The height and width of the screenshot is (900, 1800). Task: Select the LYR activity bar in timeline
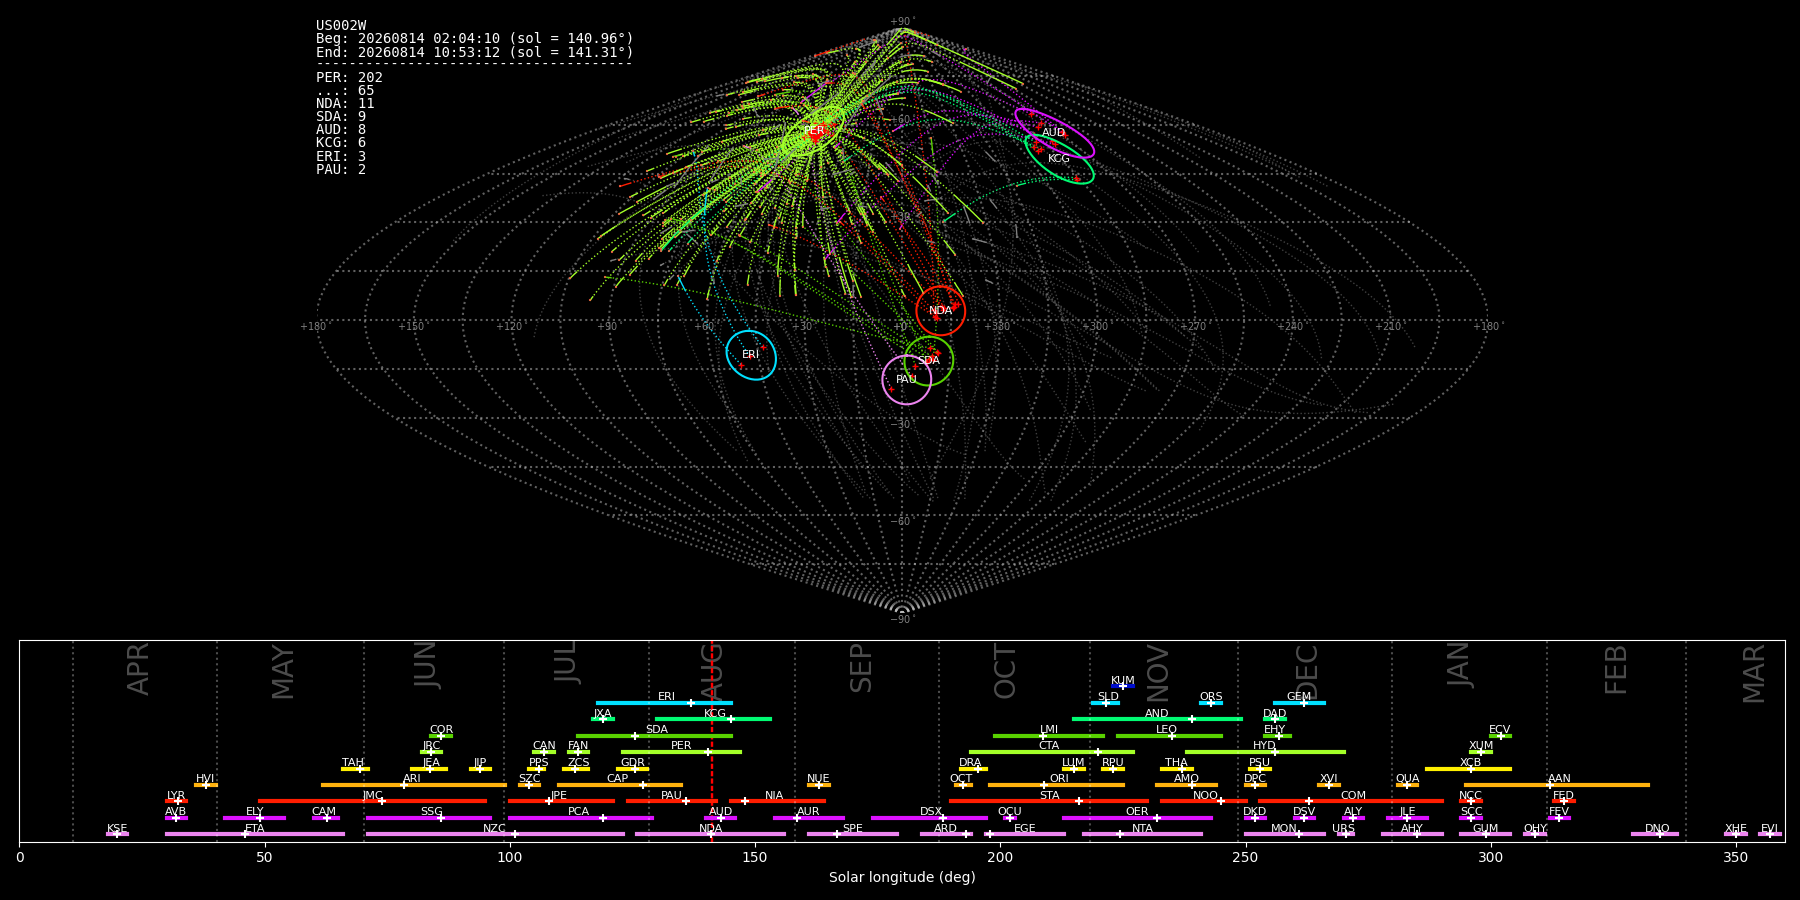(x=176, y=801)
